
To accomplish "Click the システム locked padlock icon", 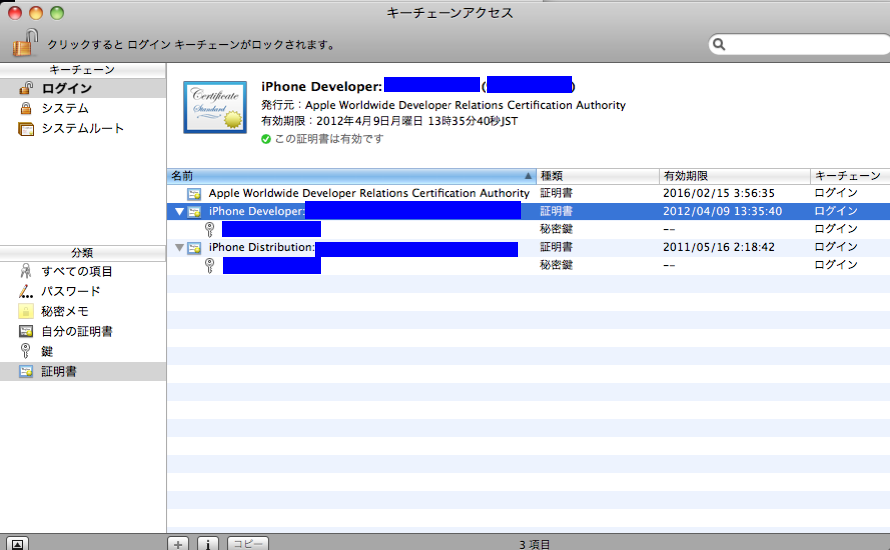I will [26, 108].
